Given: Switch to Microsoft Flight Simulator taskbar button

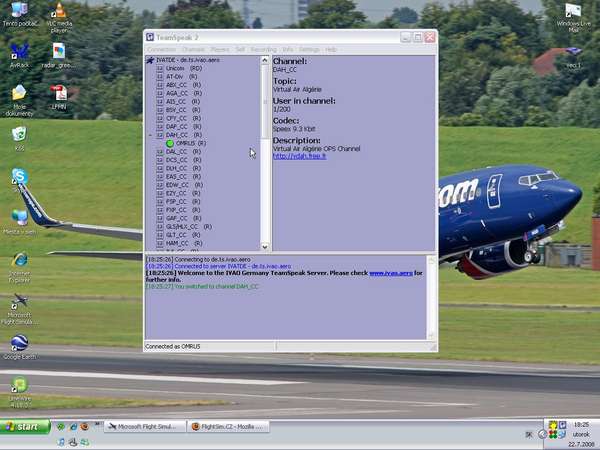Looking at the screenshot, I should (145, 427).
